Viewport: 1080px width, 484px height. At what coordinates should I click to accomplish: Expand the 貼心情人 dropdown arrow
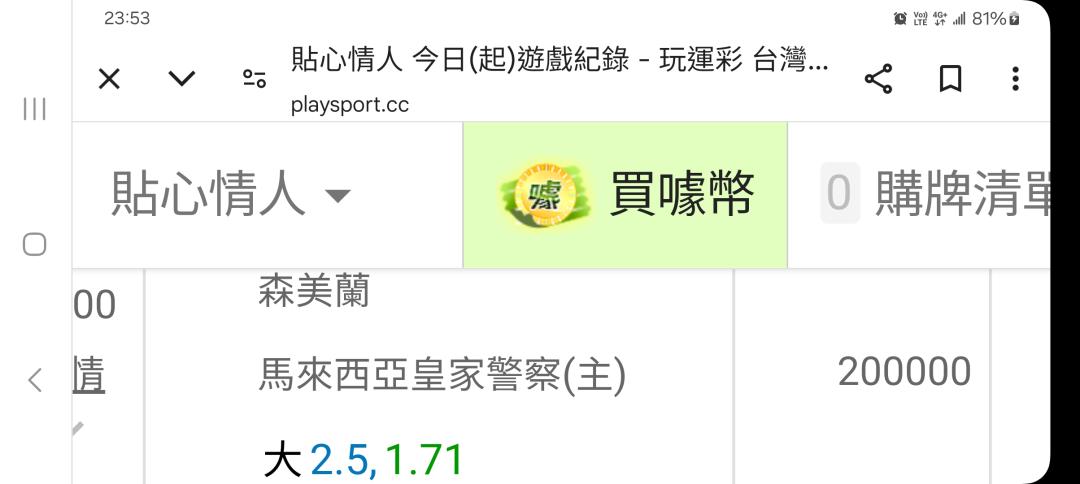338,196
